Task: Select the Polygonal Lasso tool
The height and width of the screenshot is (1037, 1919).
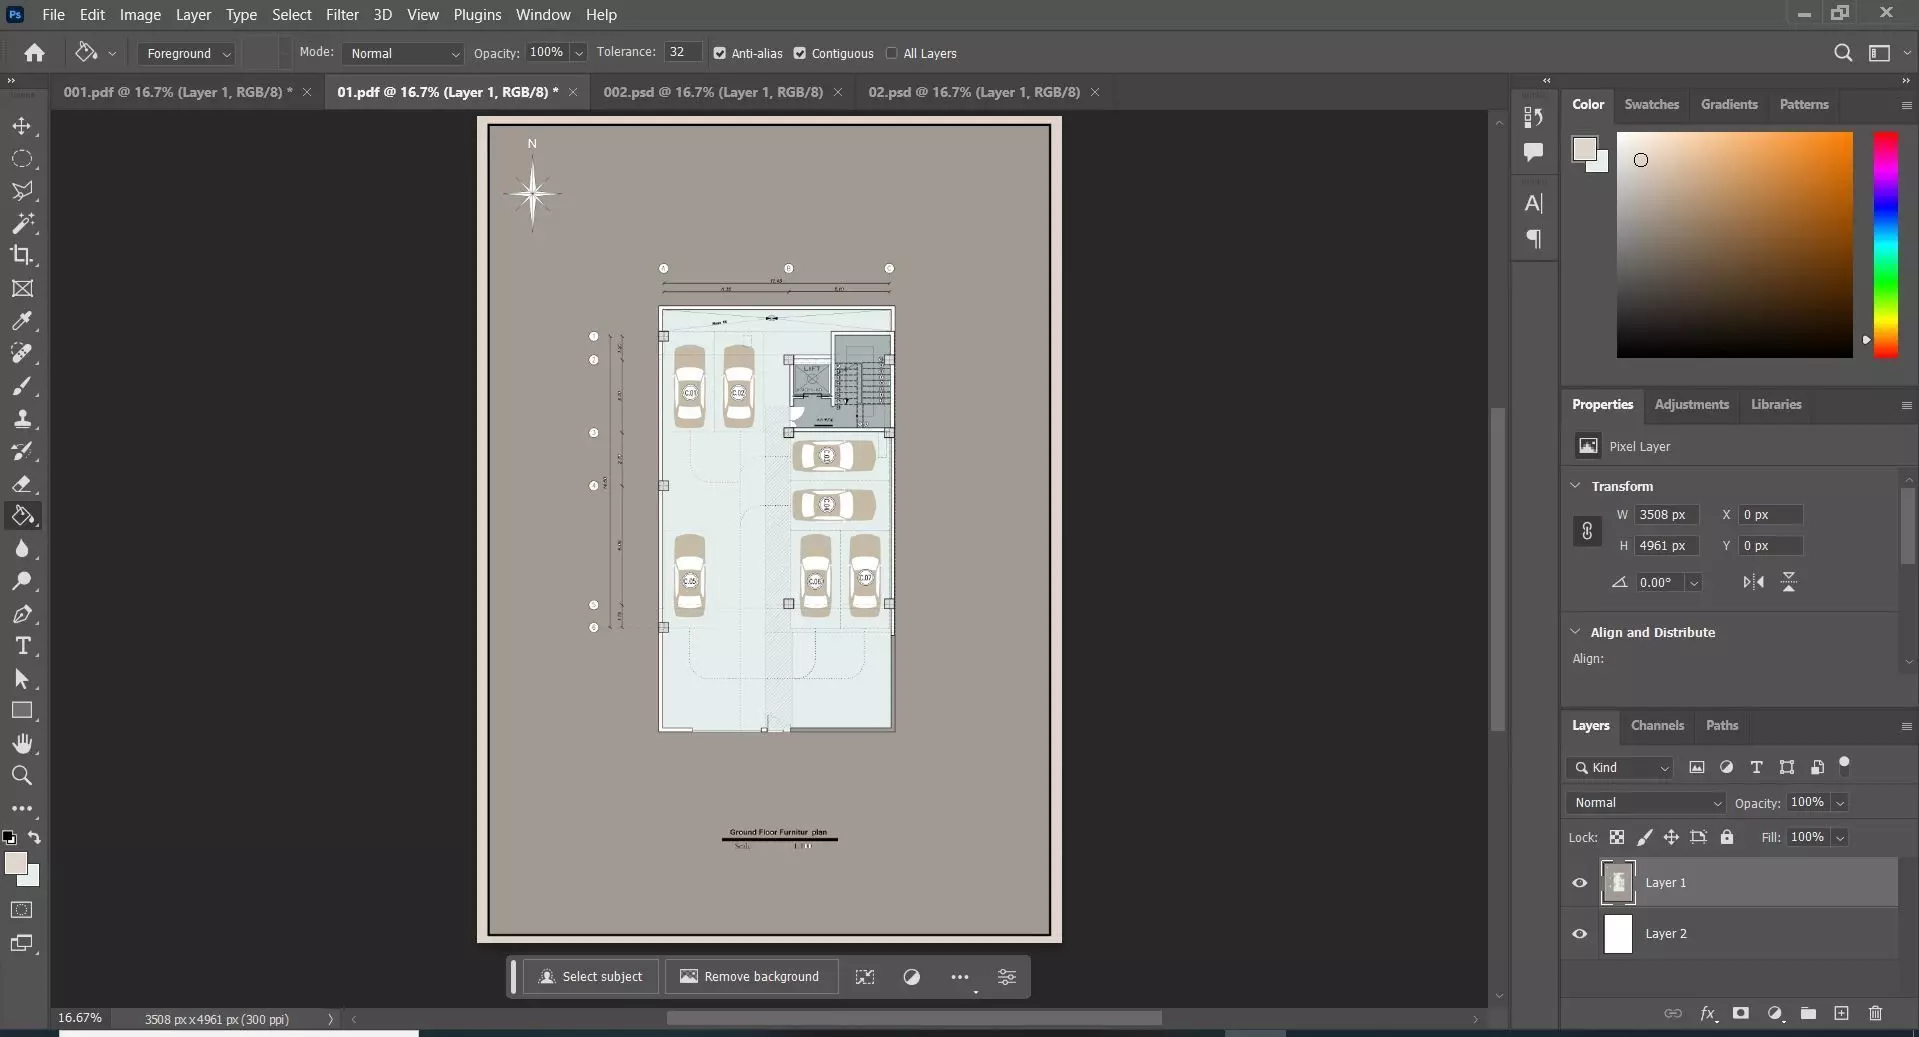Action: 22,191
